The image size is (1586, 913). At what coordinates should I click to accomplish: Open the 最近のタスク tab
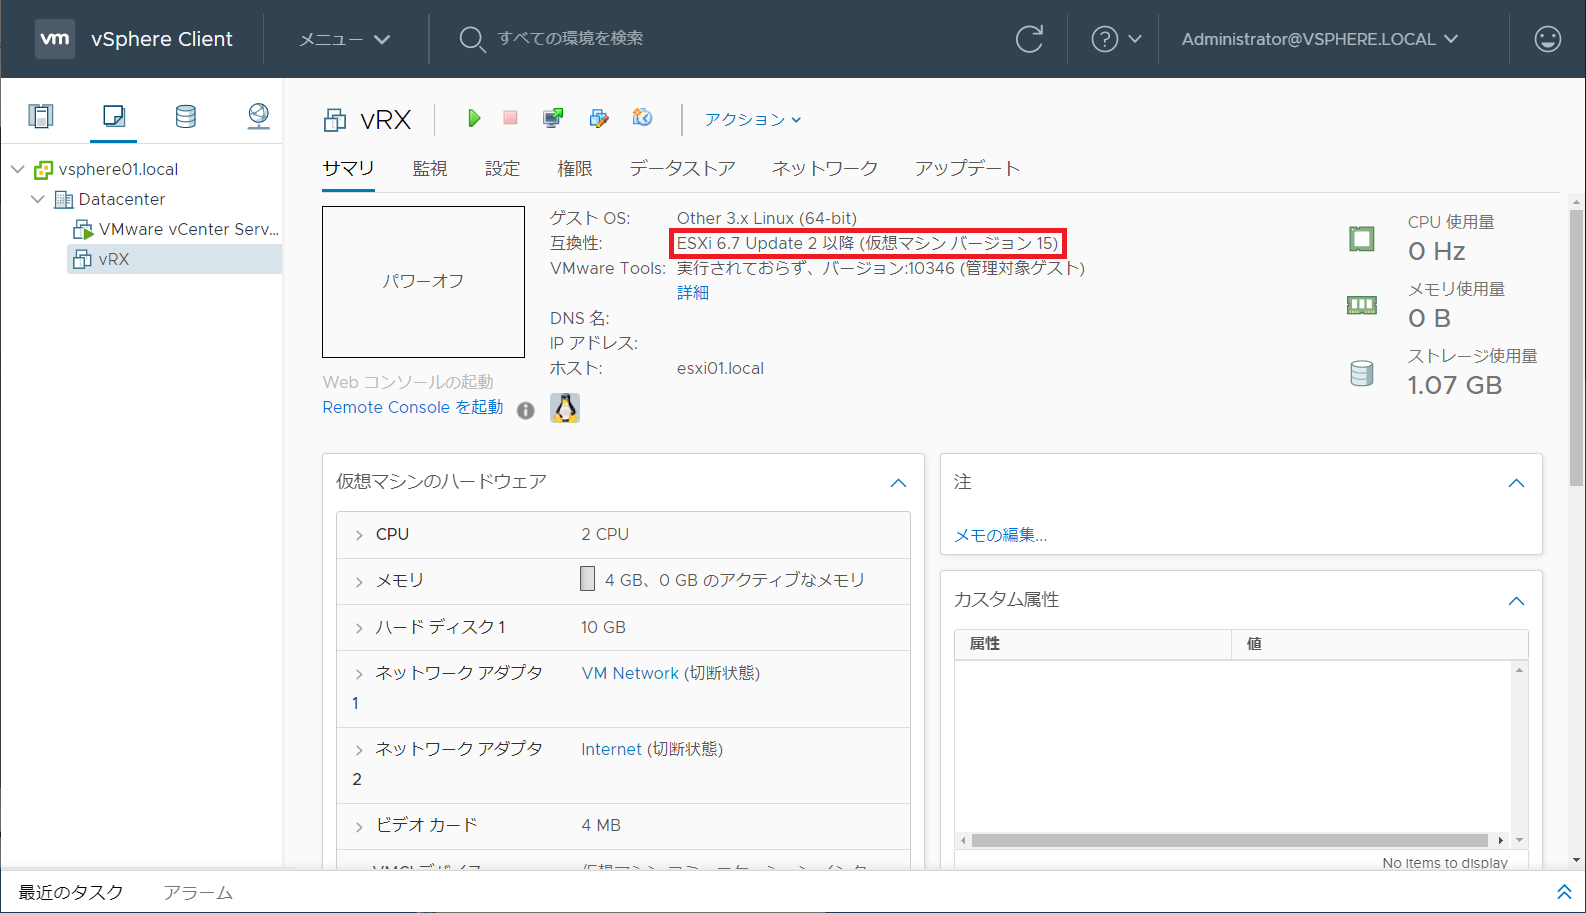(x=71, y=892)
